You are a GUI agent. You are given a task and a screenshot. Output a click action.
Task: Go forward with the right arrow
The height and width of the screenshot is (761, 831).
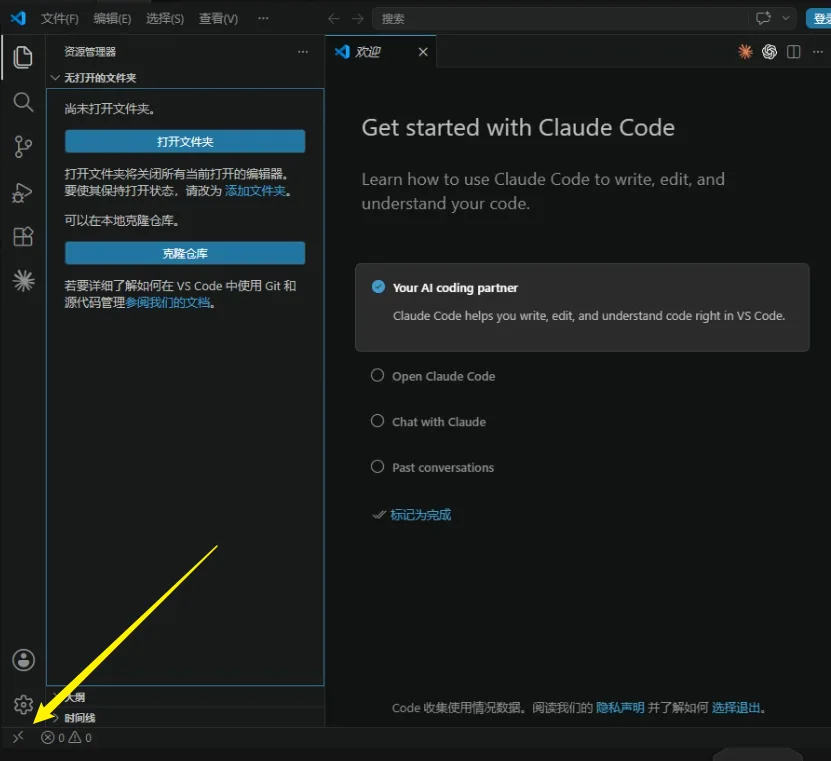[358, 19]
